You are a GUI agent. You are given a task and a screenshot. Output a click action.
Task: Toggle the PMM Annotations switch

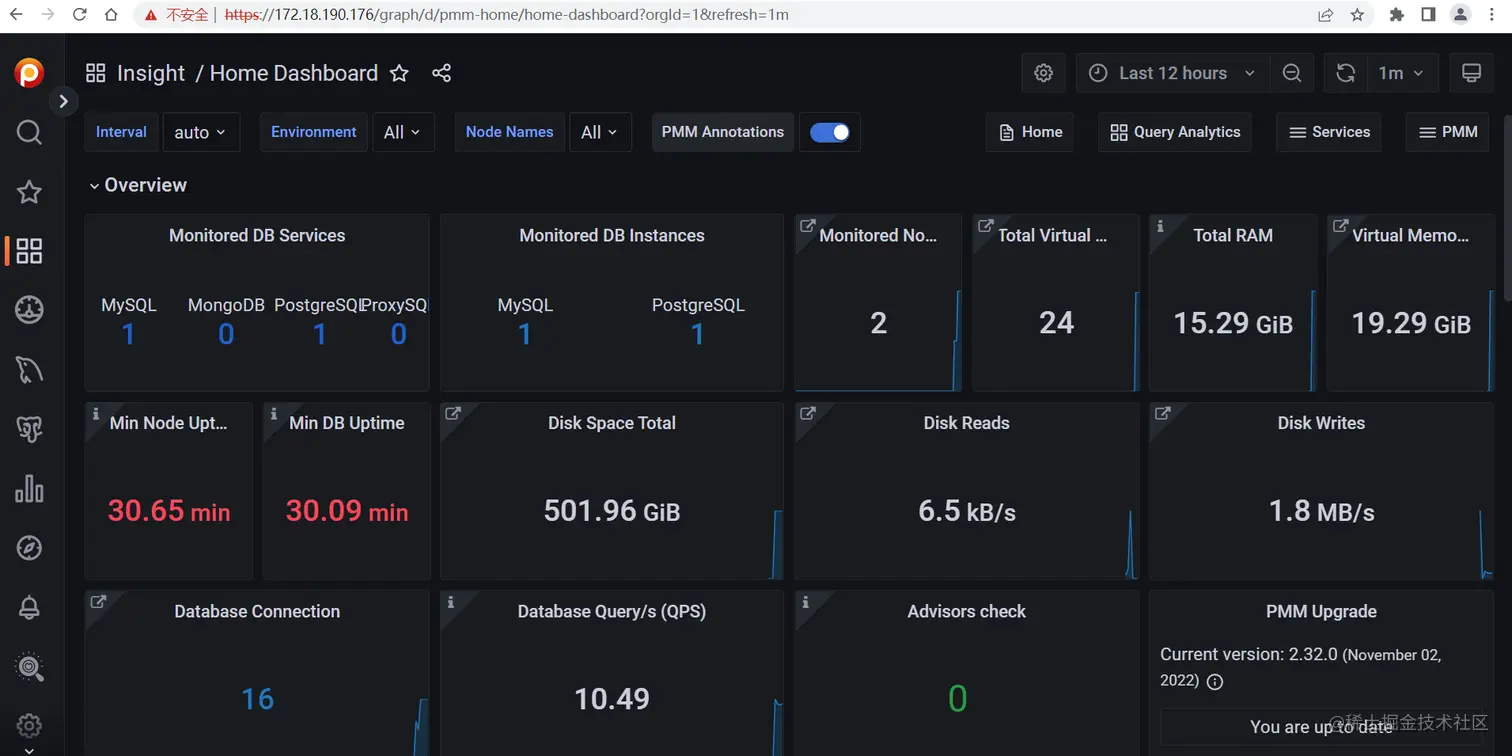[830, 132]
